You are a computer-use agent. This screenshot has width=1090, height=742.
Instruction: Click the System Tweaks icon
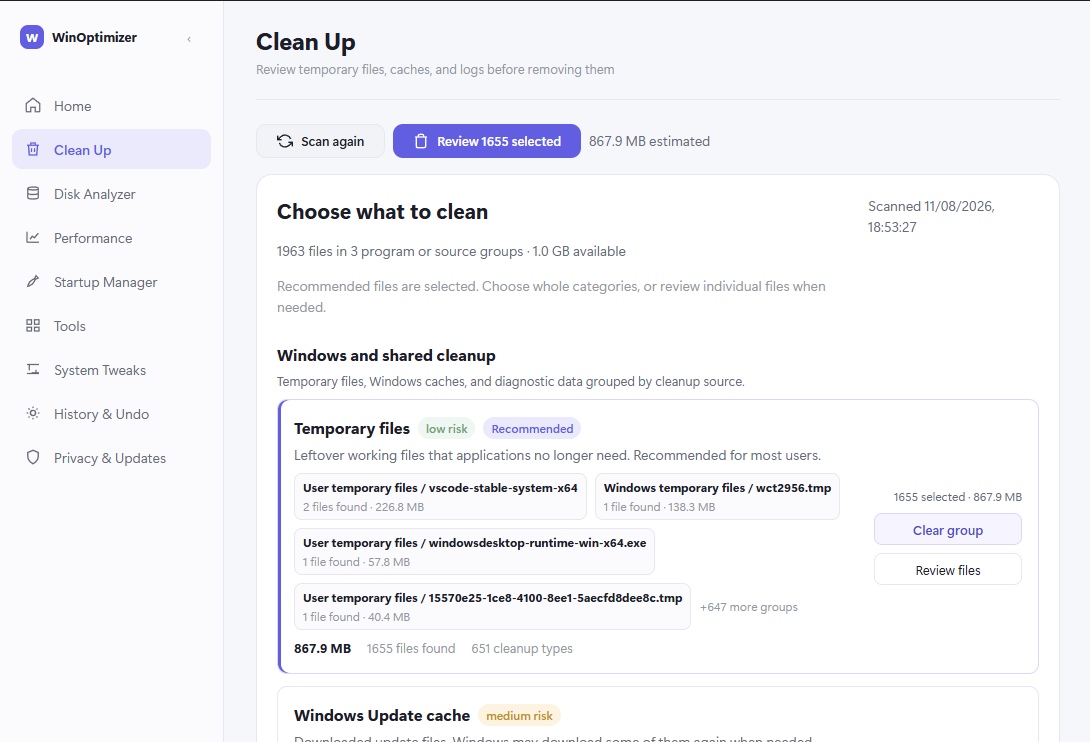pyautogui.click(x=33, y=369)
